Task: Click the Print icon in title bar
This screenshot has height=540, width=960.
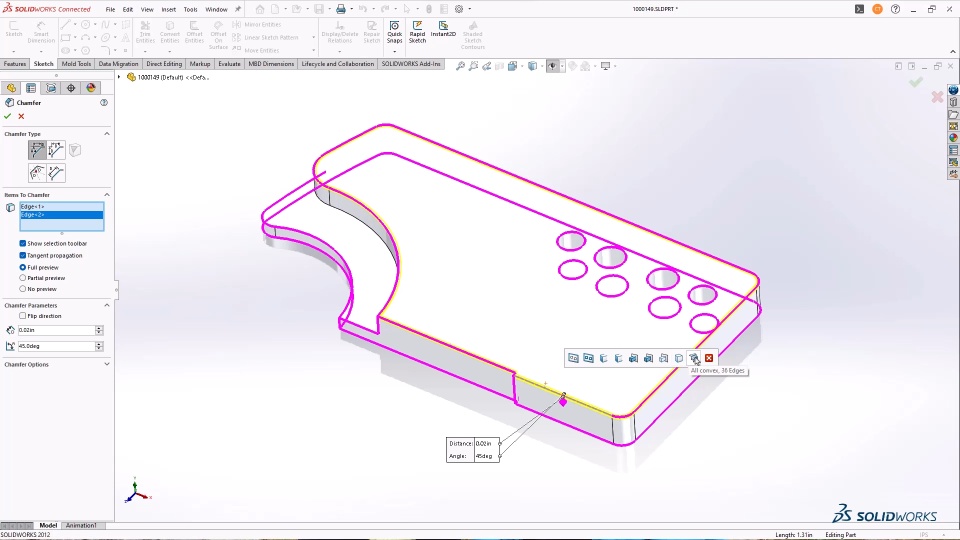Action: pyautogui.click(x=341, y=9)
